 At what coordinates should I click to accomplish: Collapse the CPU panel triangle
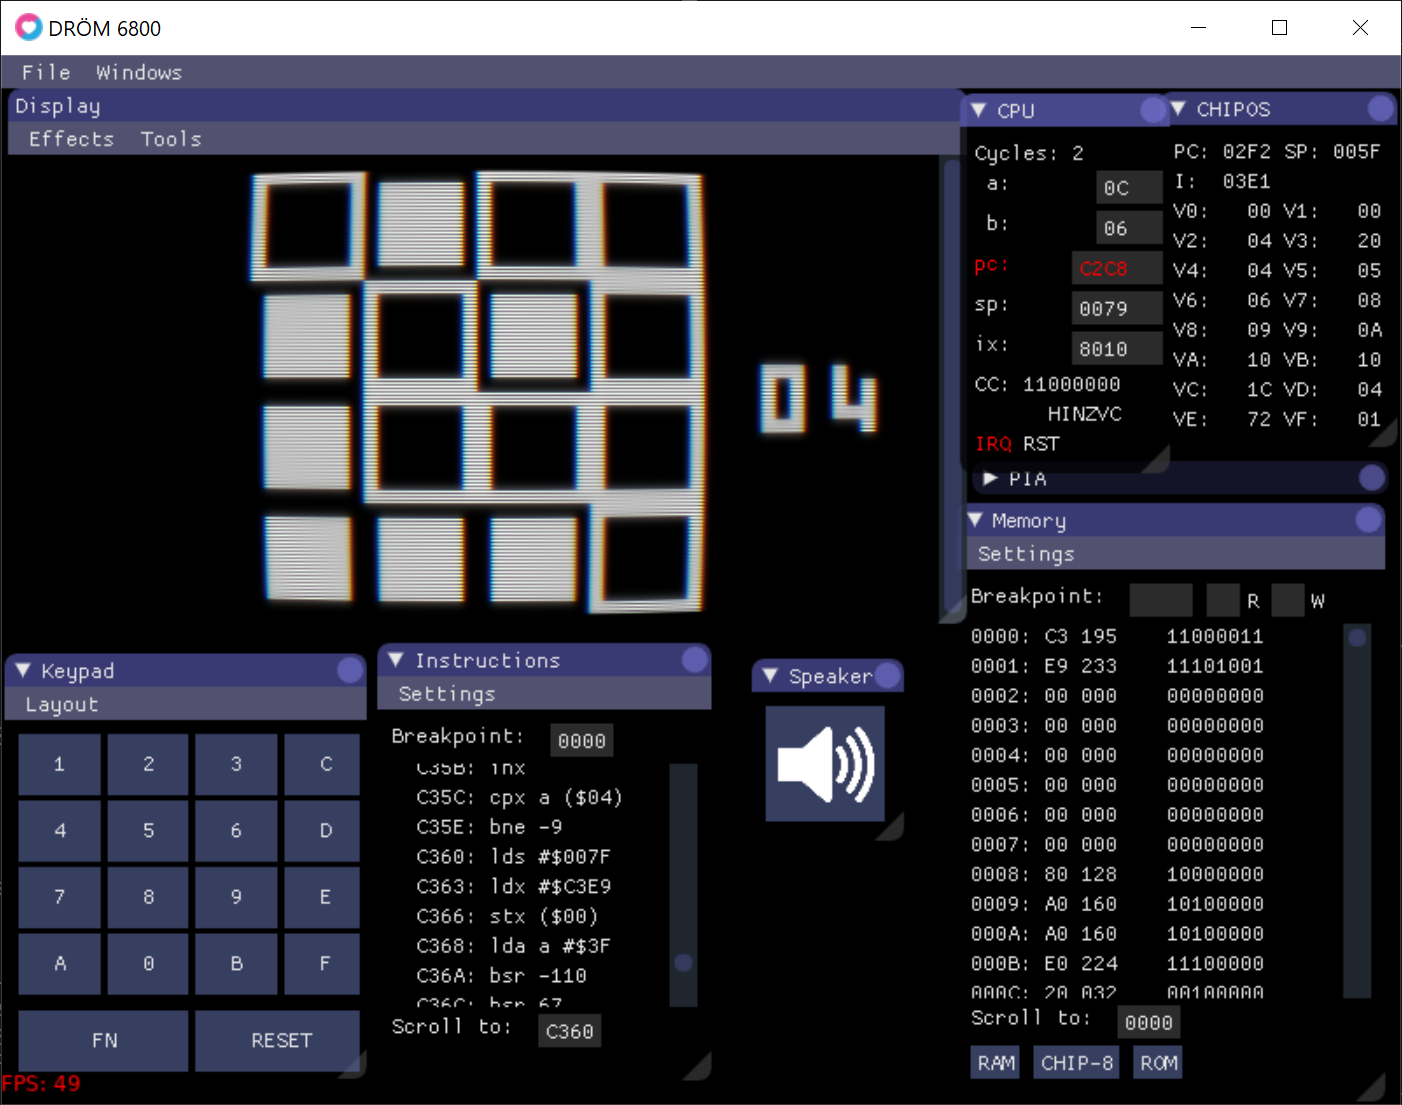click(x=979, y=110)
